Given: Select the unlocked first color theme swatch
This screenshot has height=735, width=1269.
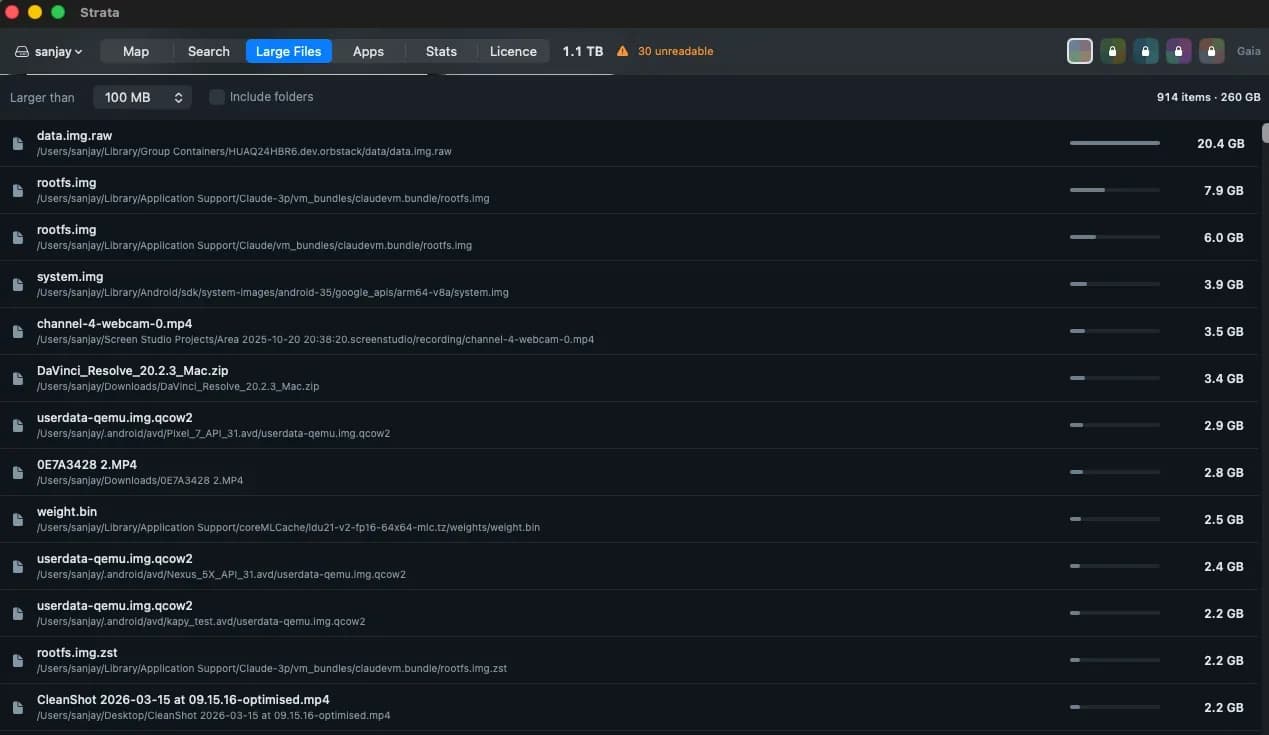Looking at the screenshot, I should pos(1080,51).
